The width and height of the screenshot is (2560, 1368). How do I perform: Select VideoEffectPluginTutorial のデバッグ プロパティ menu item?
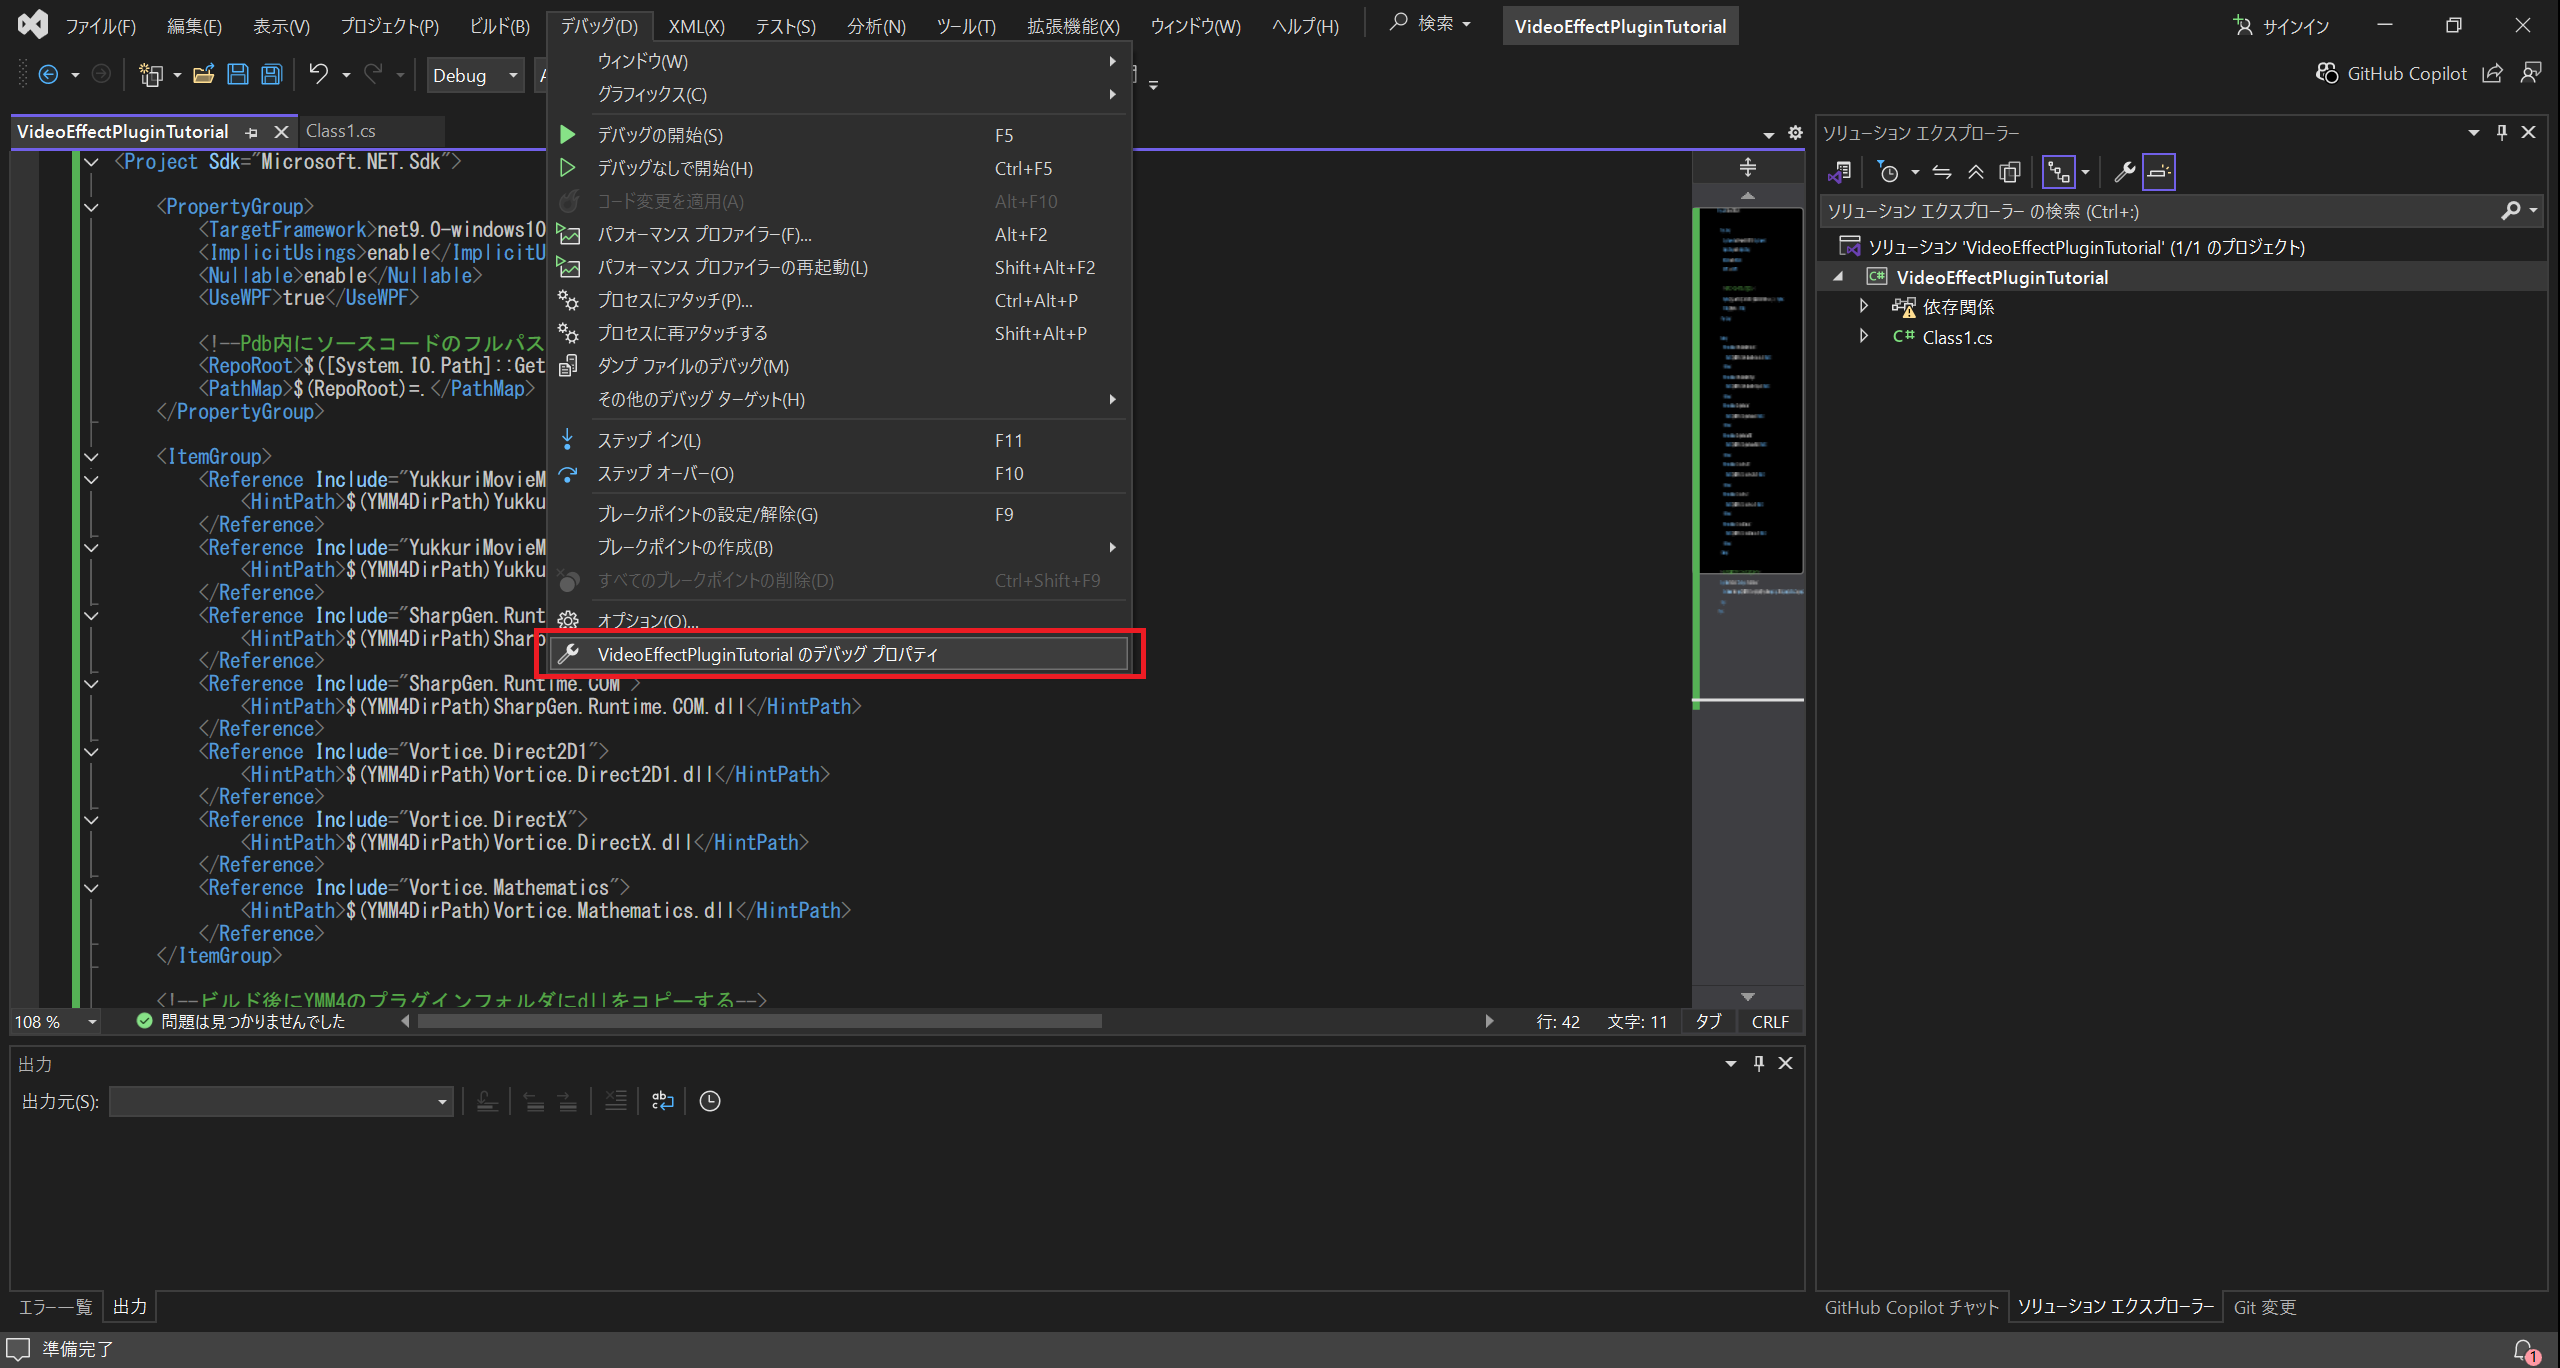tap(767, 654)
